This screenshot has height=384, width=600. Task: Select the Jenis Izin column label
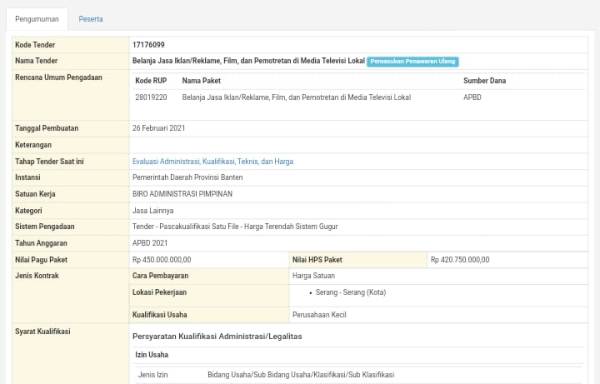click(153, 374)
